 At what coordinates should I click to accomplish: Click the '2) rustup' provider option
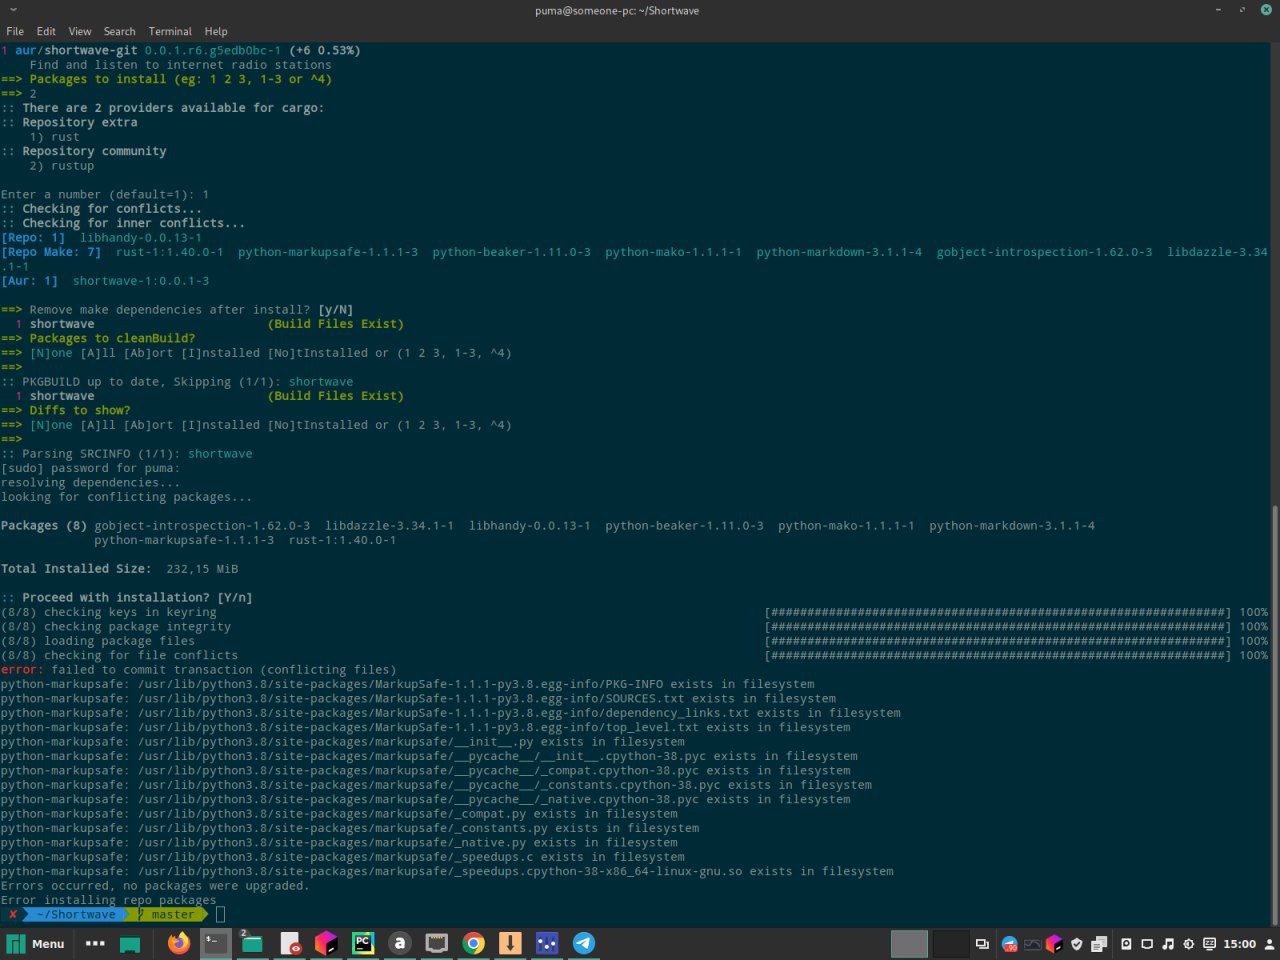point(61,166)
